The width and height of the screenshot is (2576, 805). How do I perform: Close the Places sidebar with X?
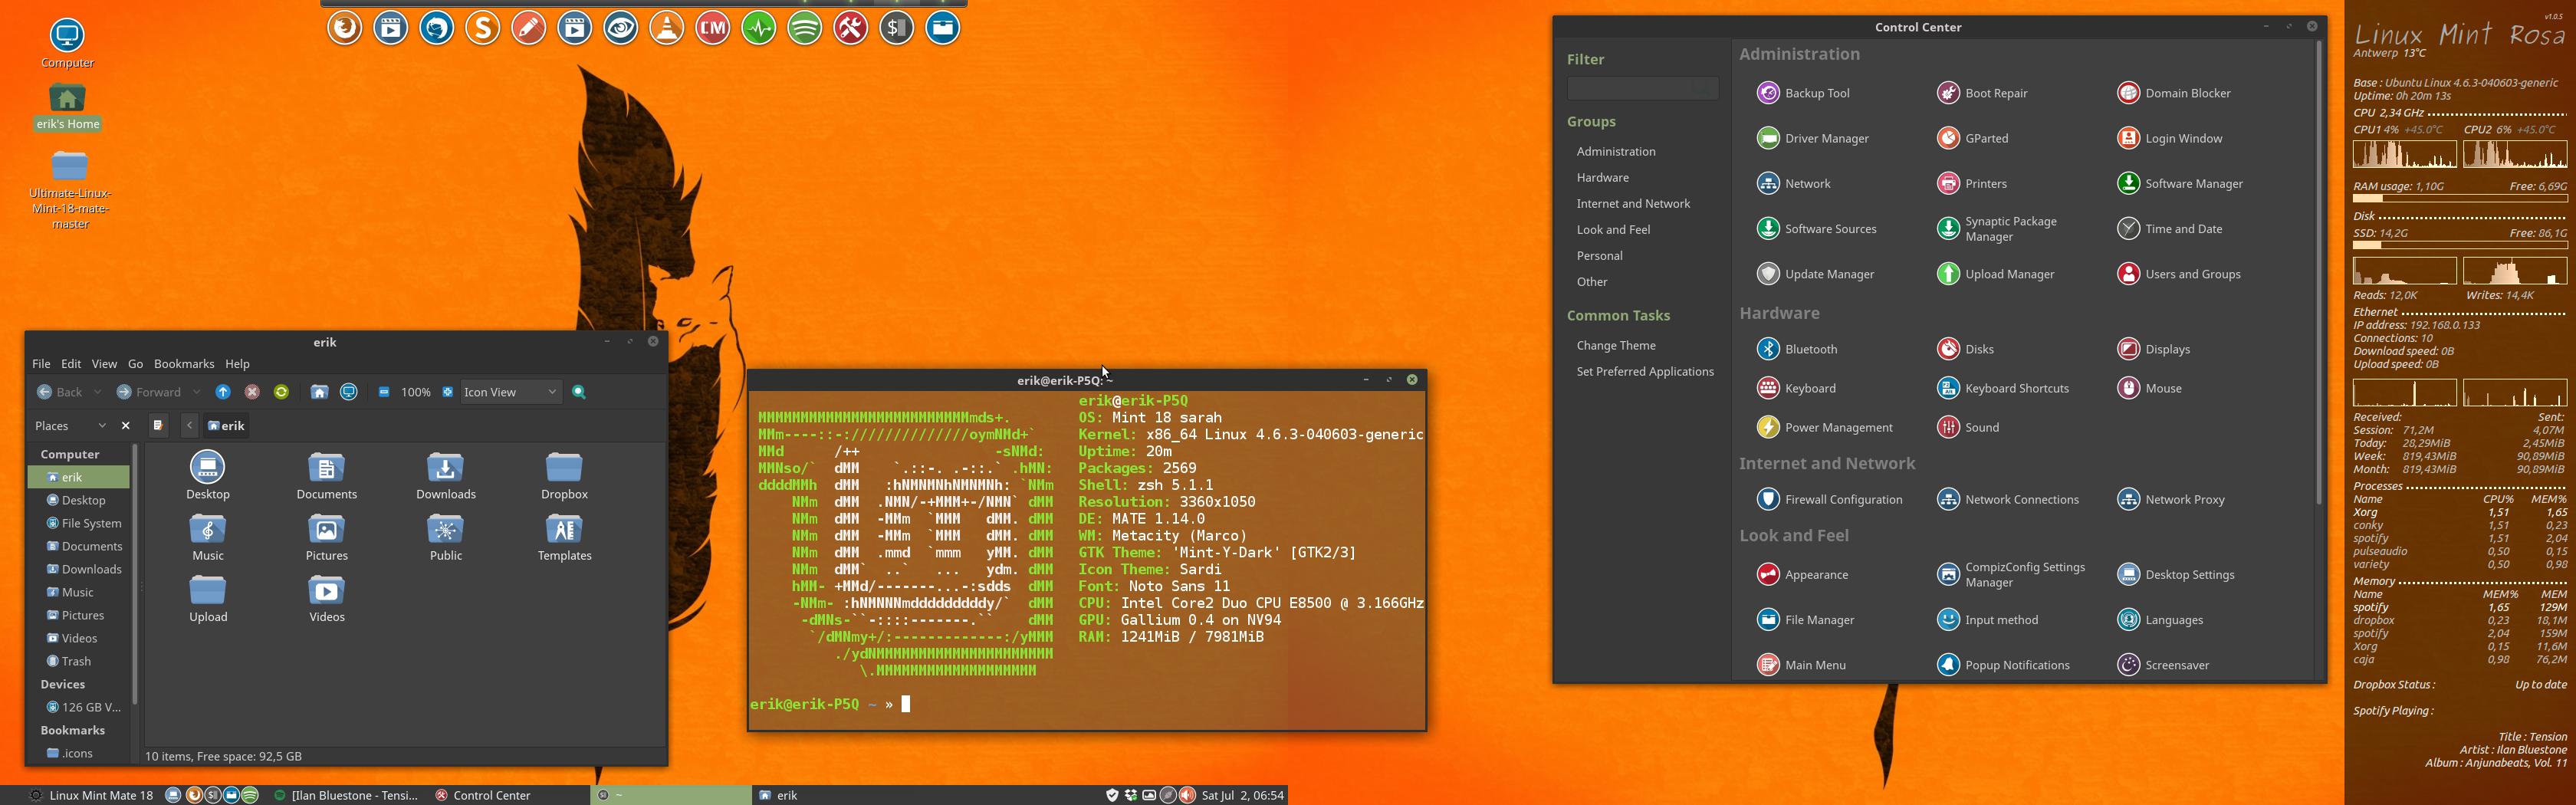pyautogui.click(x=125, y=426)
